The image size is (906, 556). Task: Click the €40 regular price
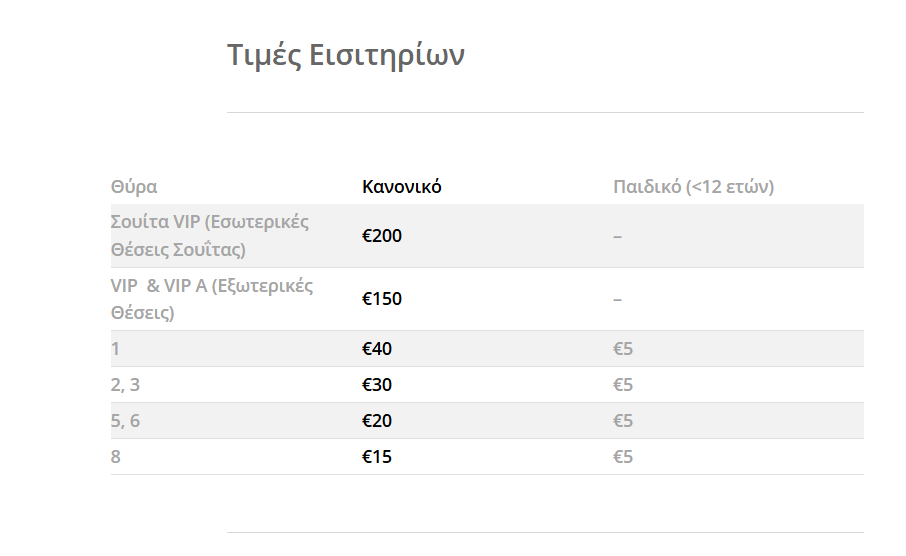(x=377, y=349)
